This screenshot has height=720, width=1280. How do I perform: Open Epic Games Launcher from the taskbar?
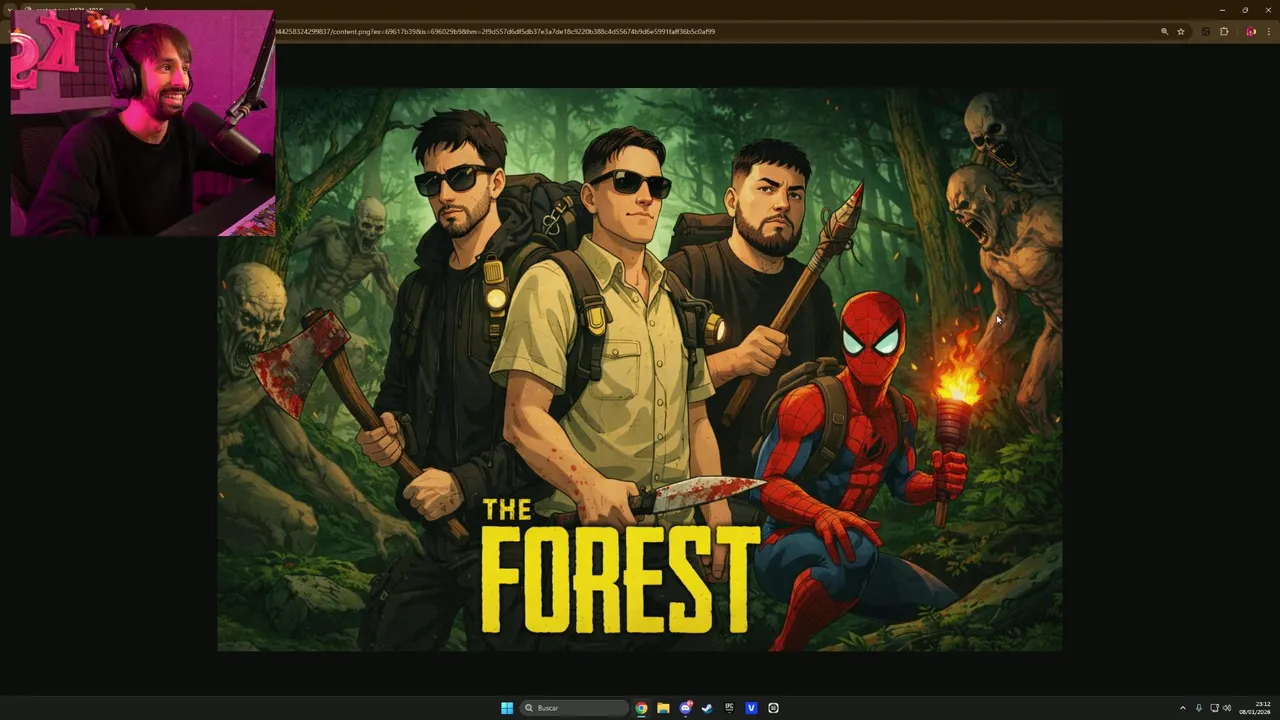pos(729,708)
